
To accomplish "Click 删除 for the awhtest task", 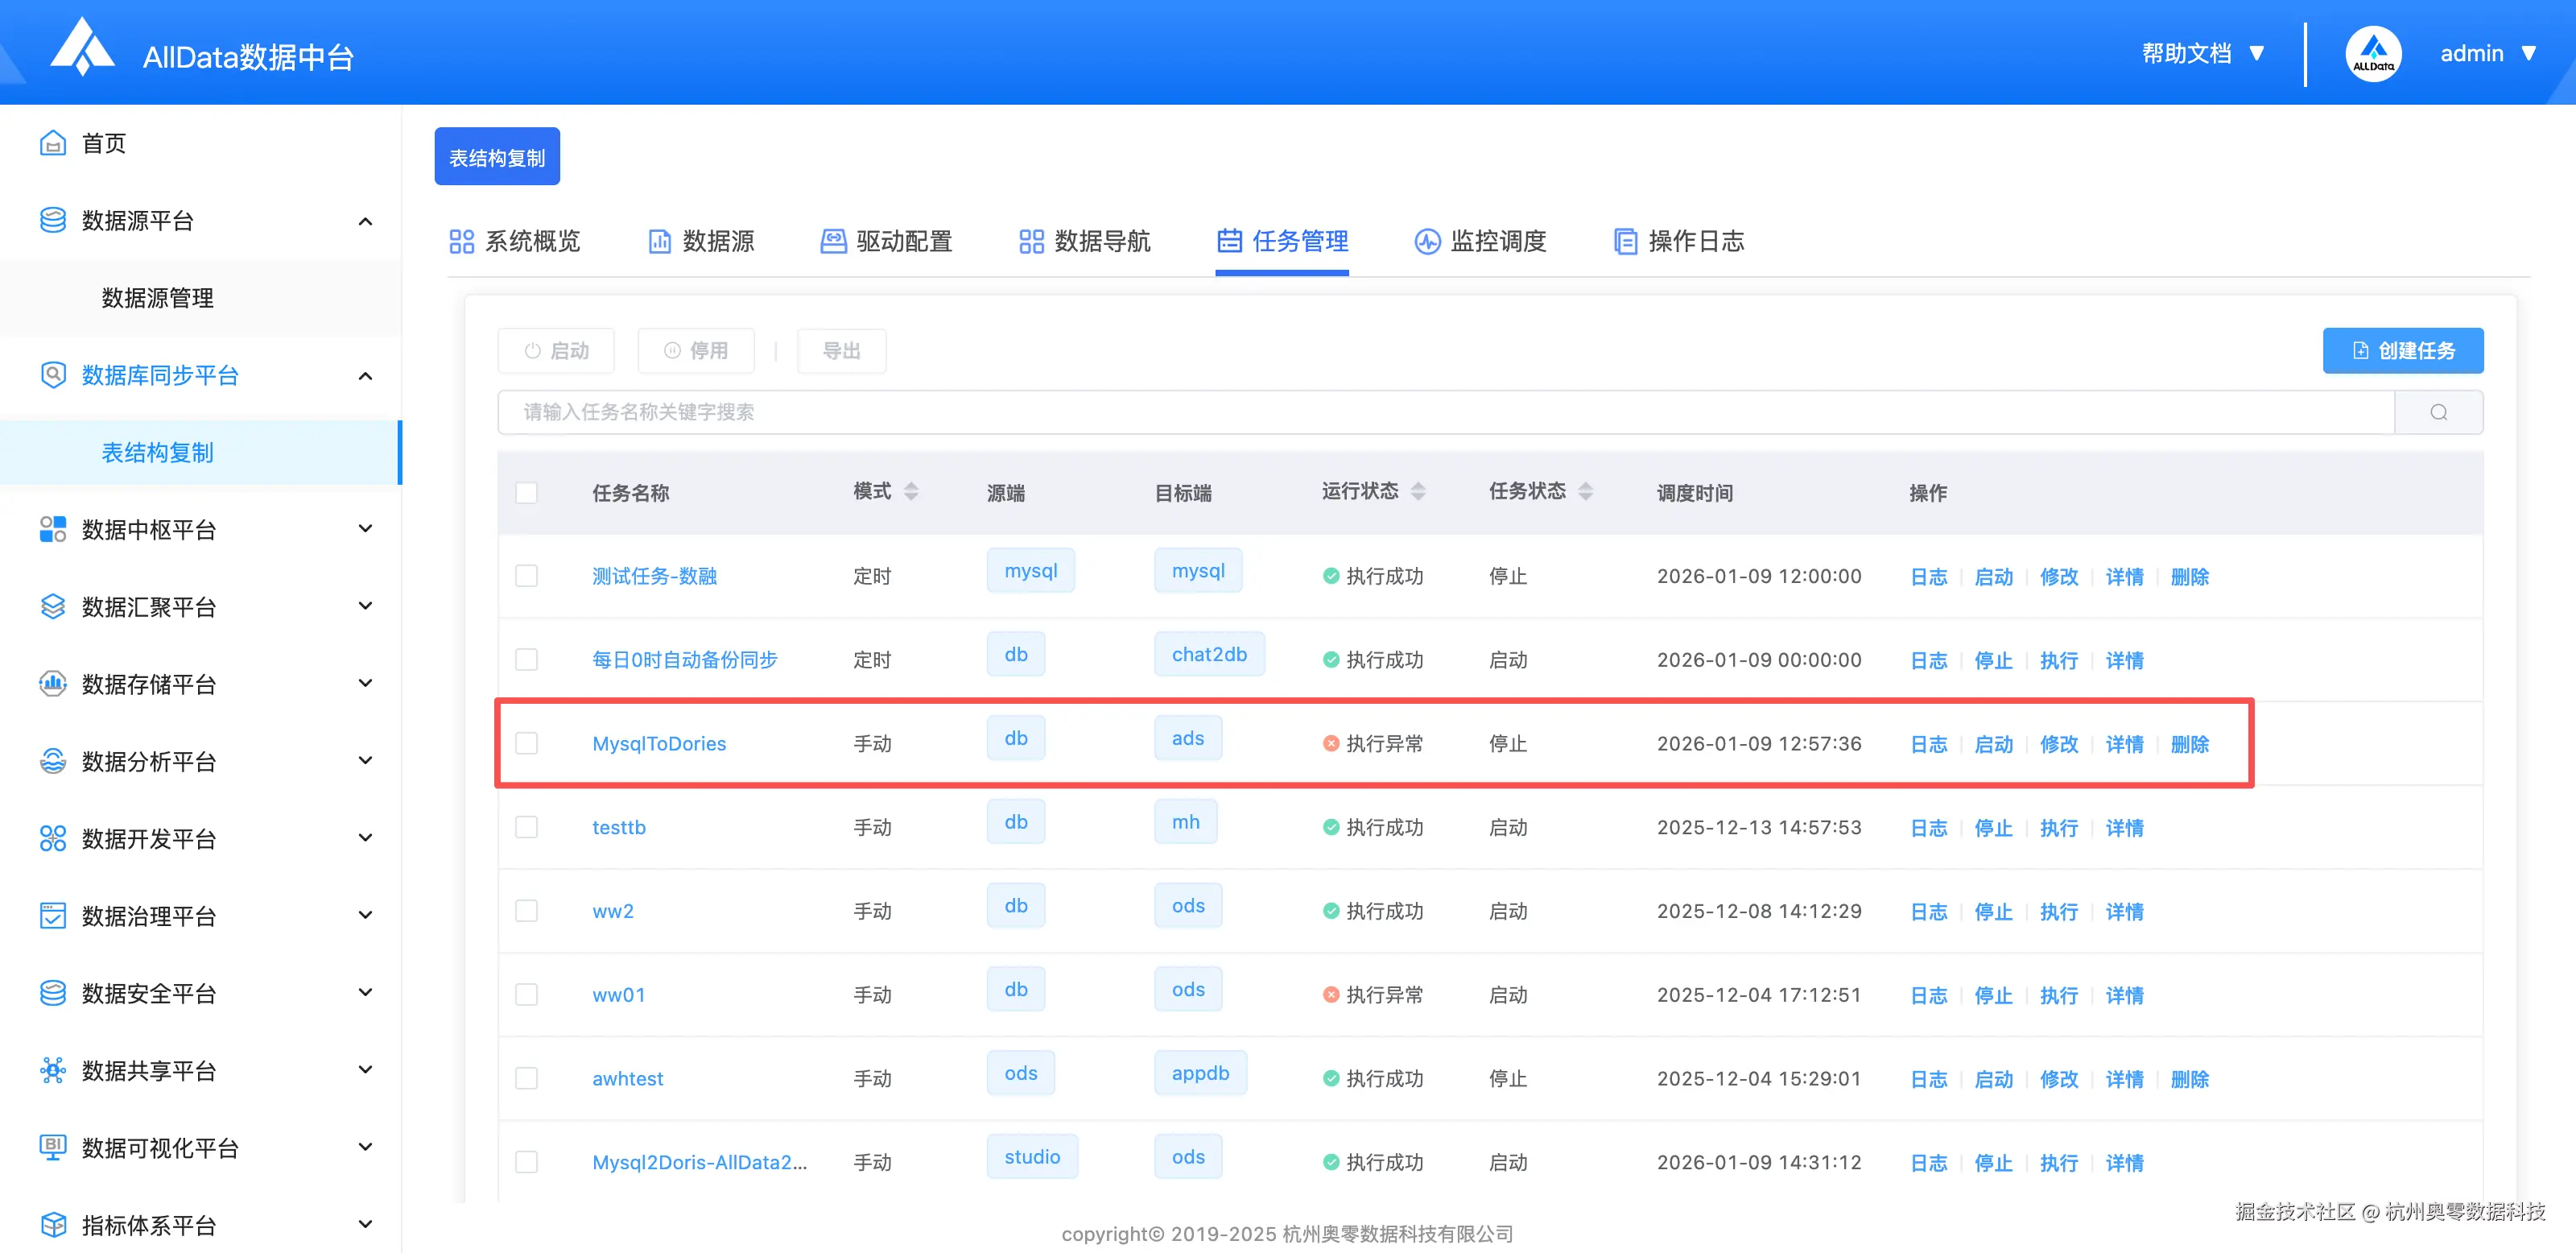I will click(x=2189, y=1079).
